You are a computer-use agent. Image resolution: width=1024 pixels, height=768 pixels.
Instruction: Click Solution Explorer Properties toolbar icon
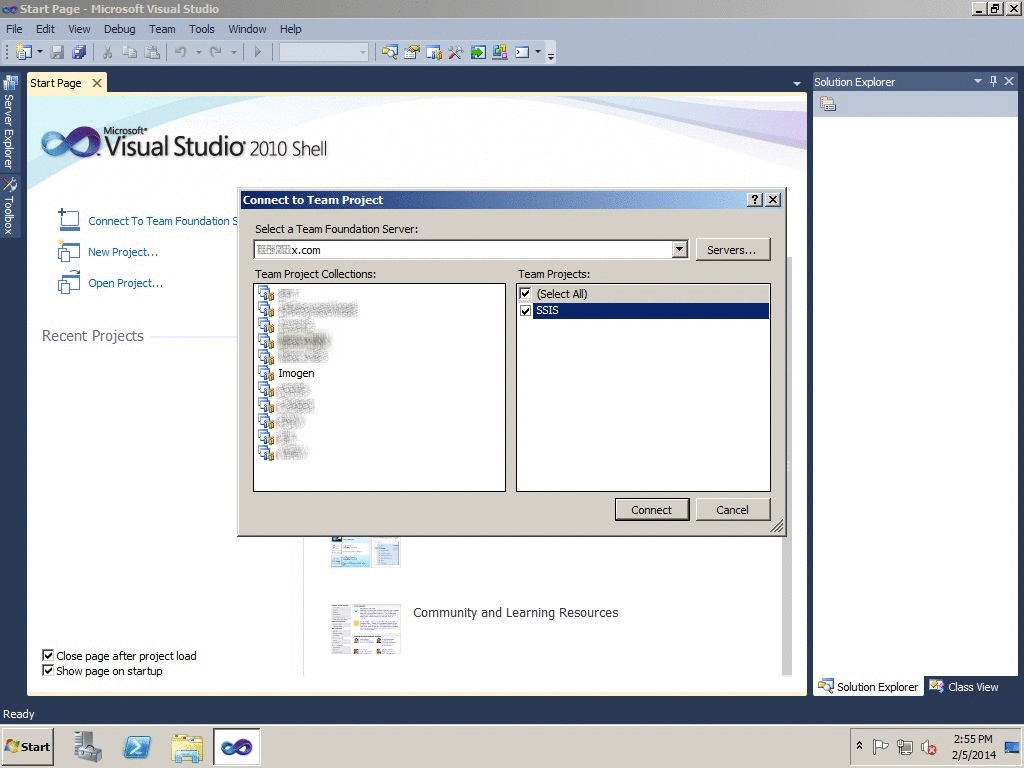pyautogui.click(x=828, y=104)
